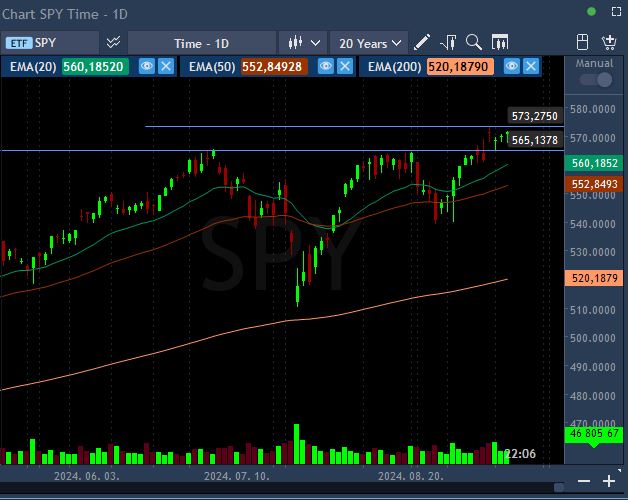Open the Time - 1D interval selector
The width and height of the screenshot is (628, 500).
(x=202, y=43)
